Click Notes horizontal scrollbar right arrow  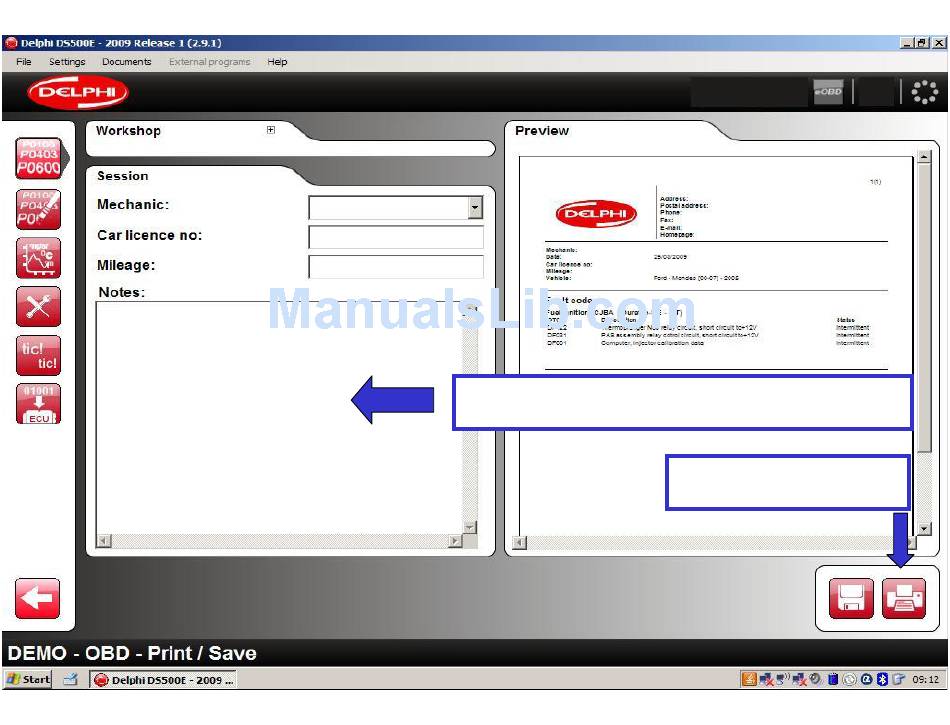coord(455,540)
